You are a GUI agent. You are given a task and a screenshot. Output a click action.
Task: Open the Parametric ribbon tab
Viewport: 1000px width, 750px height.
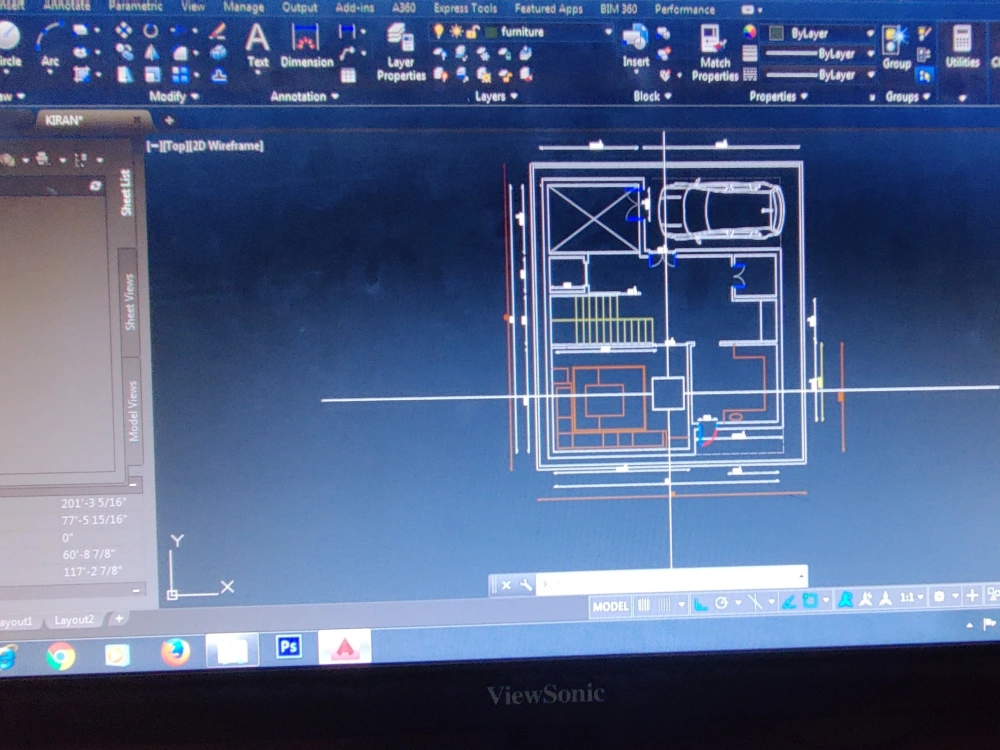(135, 6)
